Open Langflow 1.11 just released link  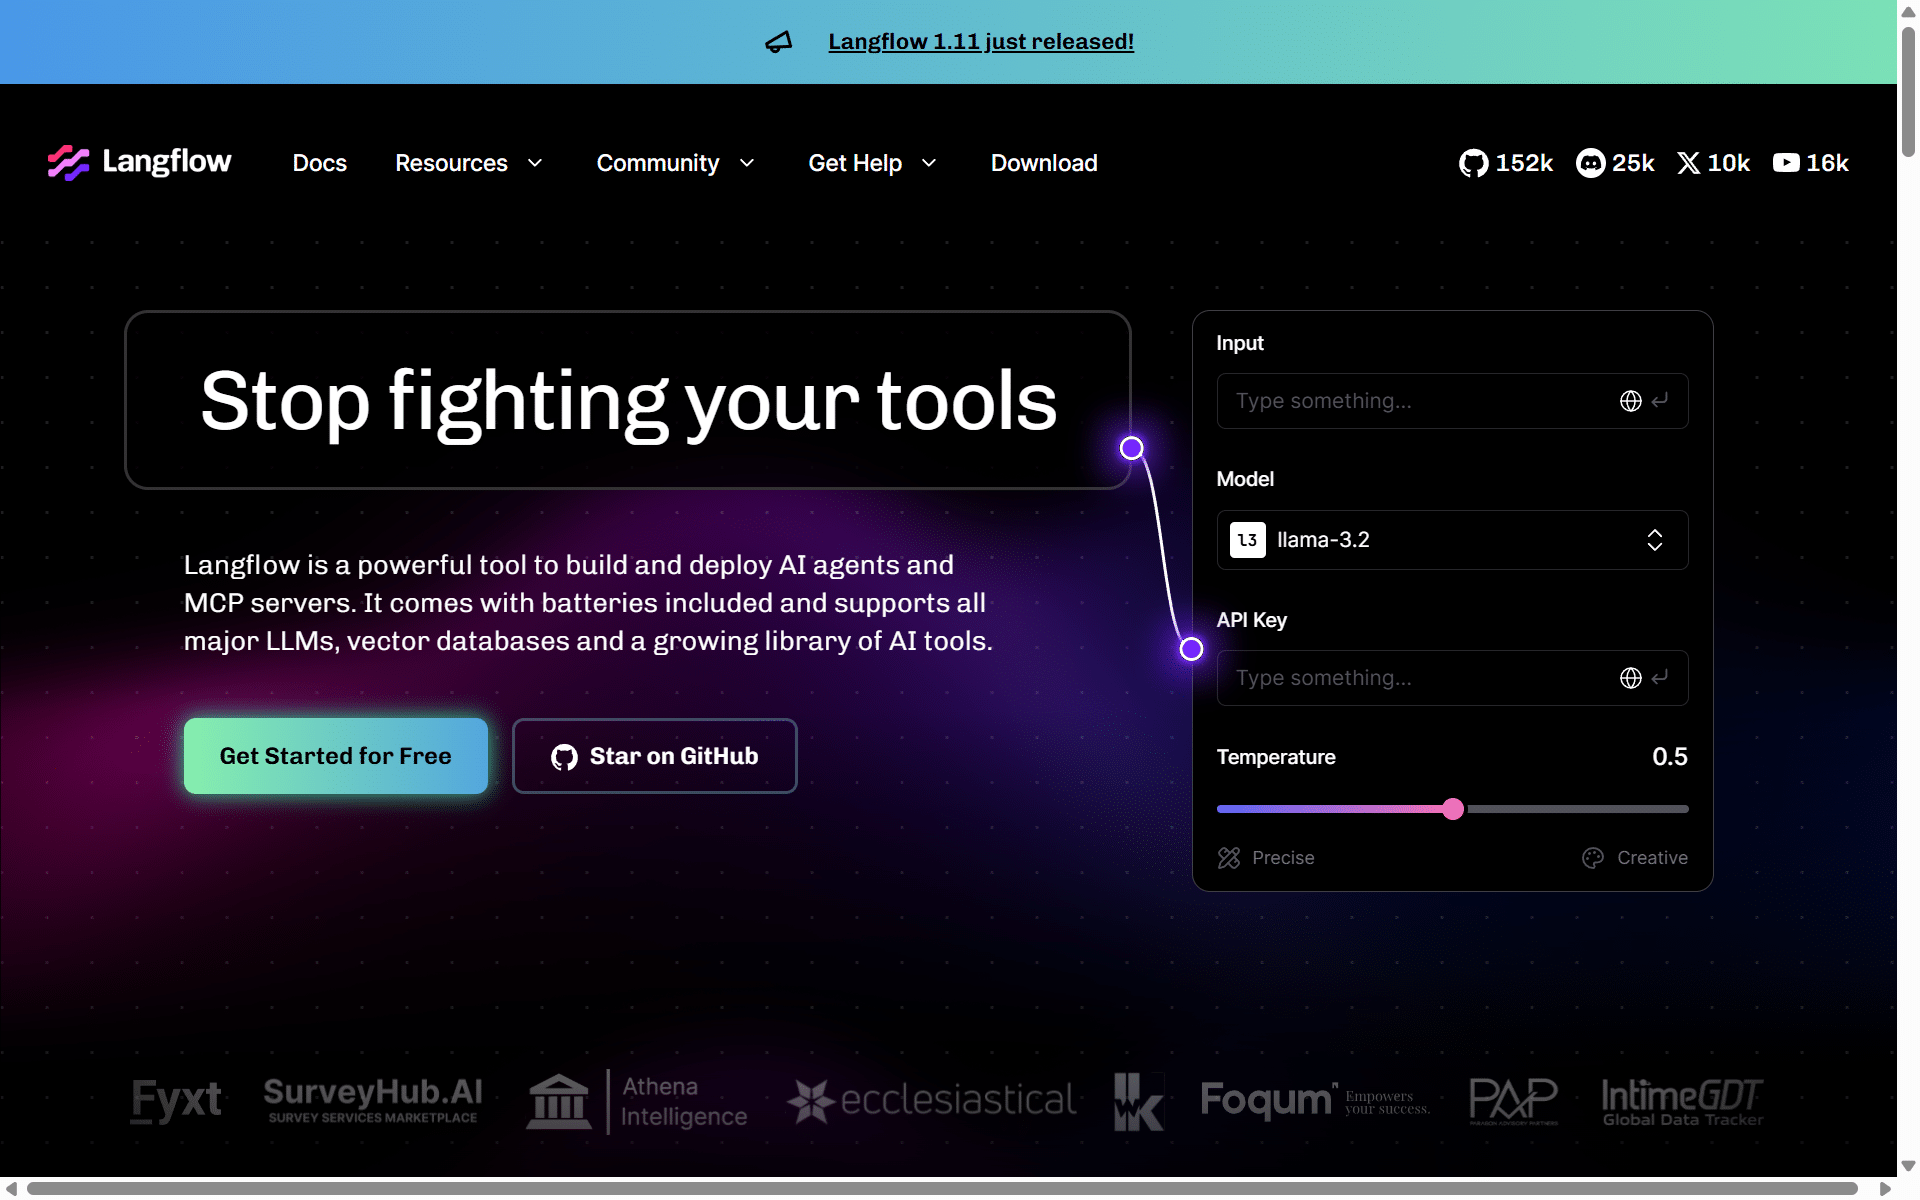point(981,42)
